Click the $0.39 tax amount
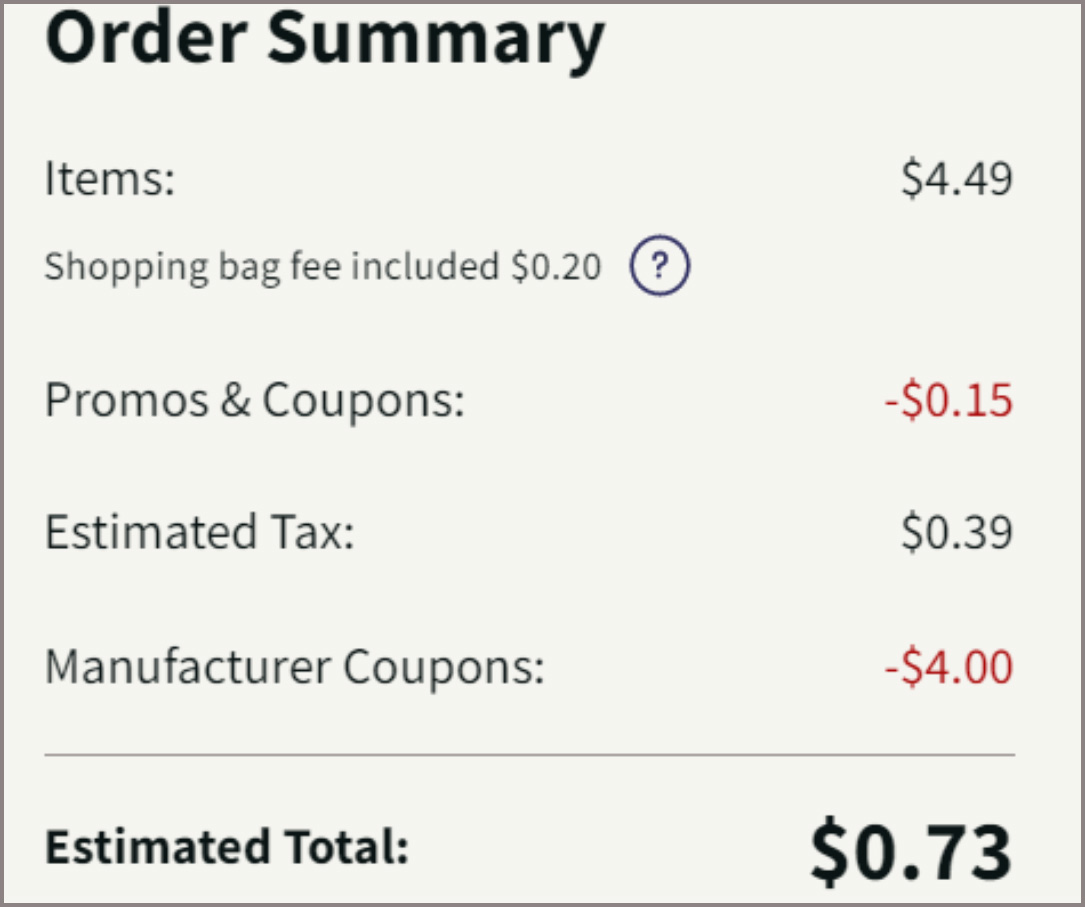This screenshot has width=1085, height=907. (957, 532)
